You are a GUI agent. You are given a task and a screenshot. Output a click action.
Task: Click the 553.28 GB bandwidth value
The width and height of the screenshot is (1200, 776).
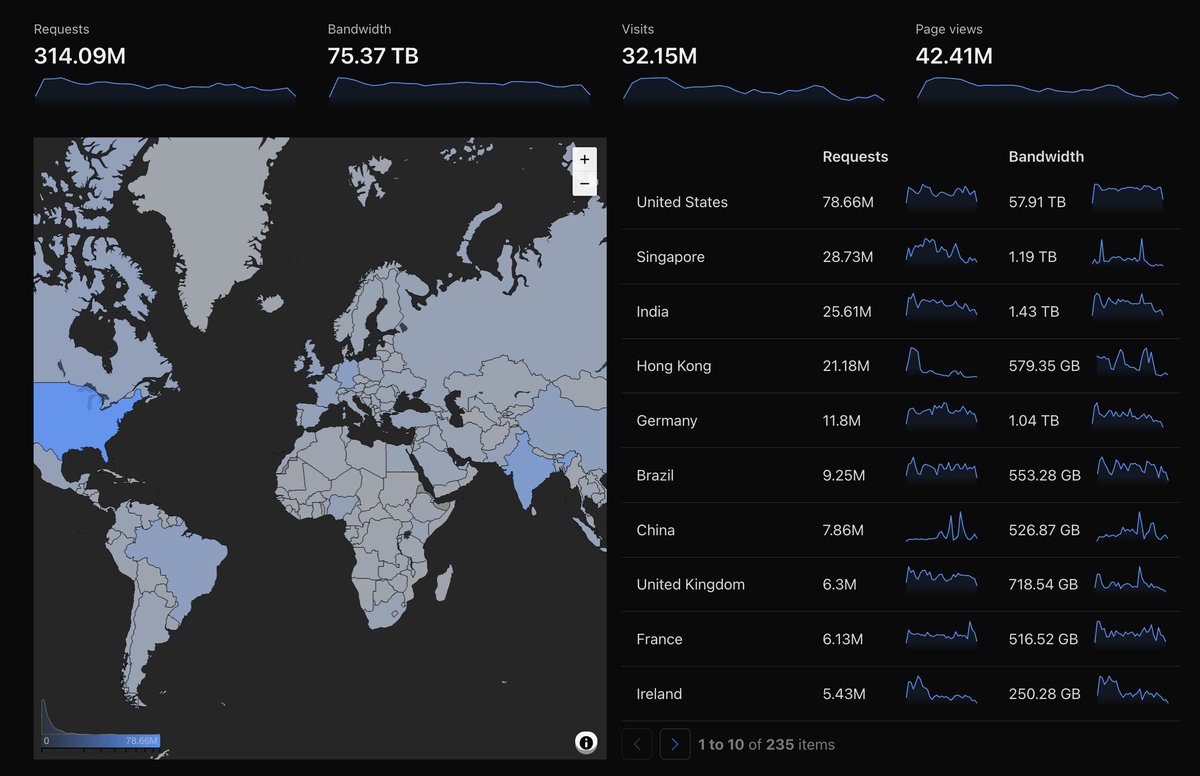point(1045,475)
